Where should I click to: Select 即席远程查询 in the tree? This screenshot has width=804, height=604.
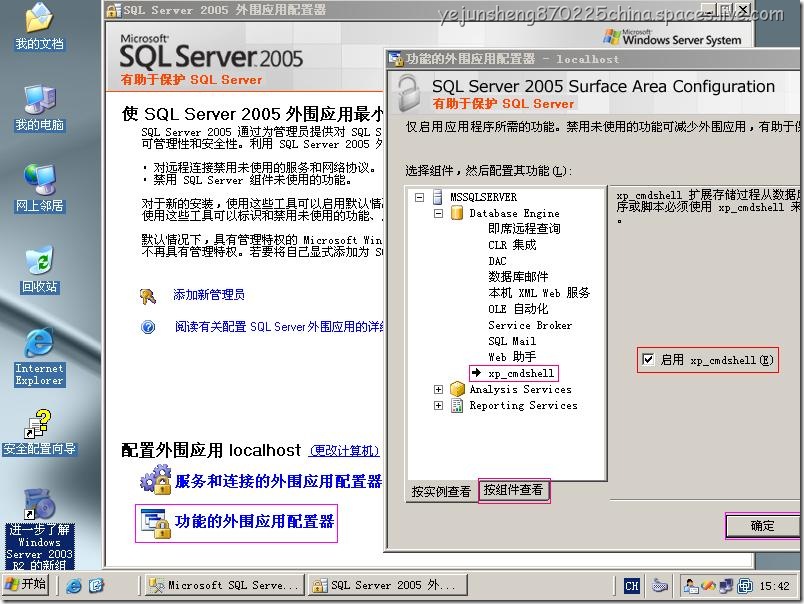pos(524,229)
